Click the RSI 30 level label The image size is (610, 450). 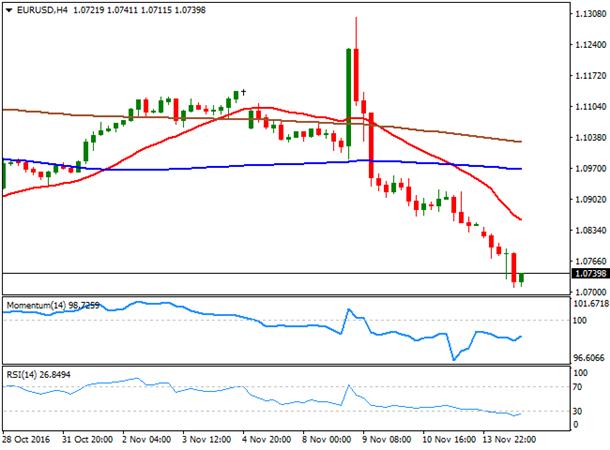pyautogui.click(x=577, y=411)
